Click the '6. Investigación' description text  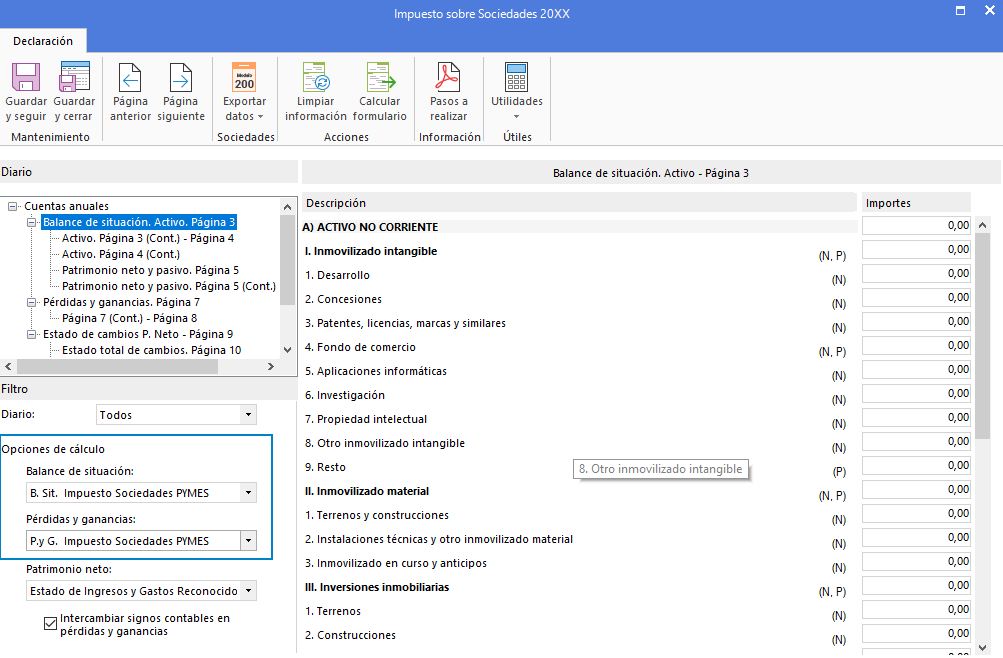tap(345, 395)
